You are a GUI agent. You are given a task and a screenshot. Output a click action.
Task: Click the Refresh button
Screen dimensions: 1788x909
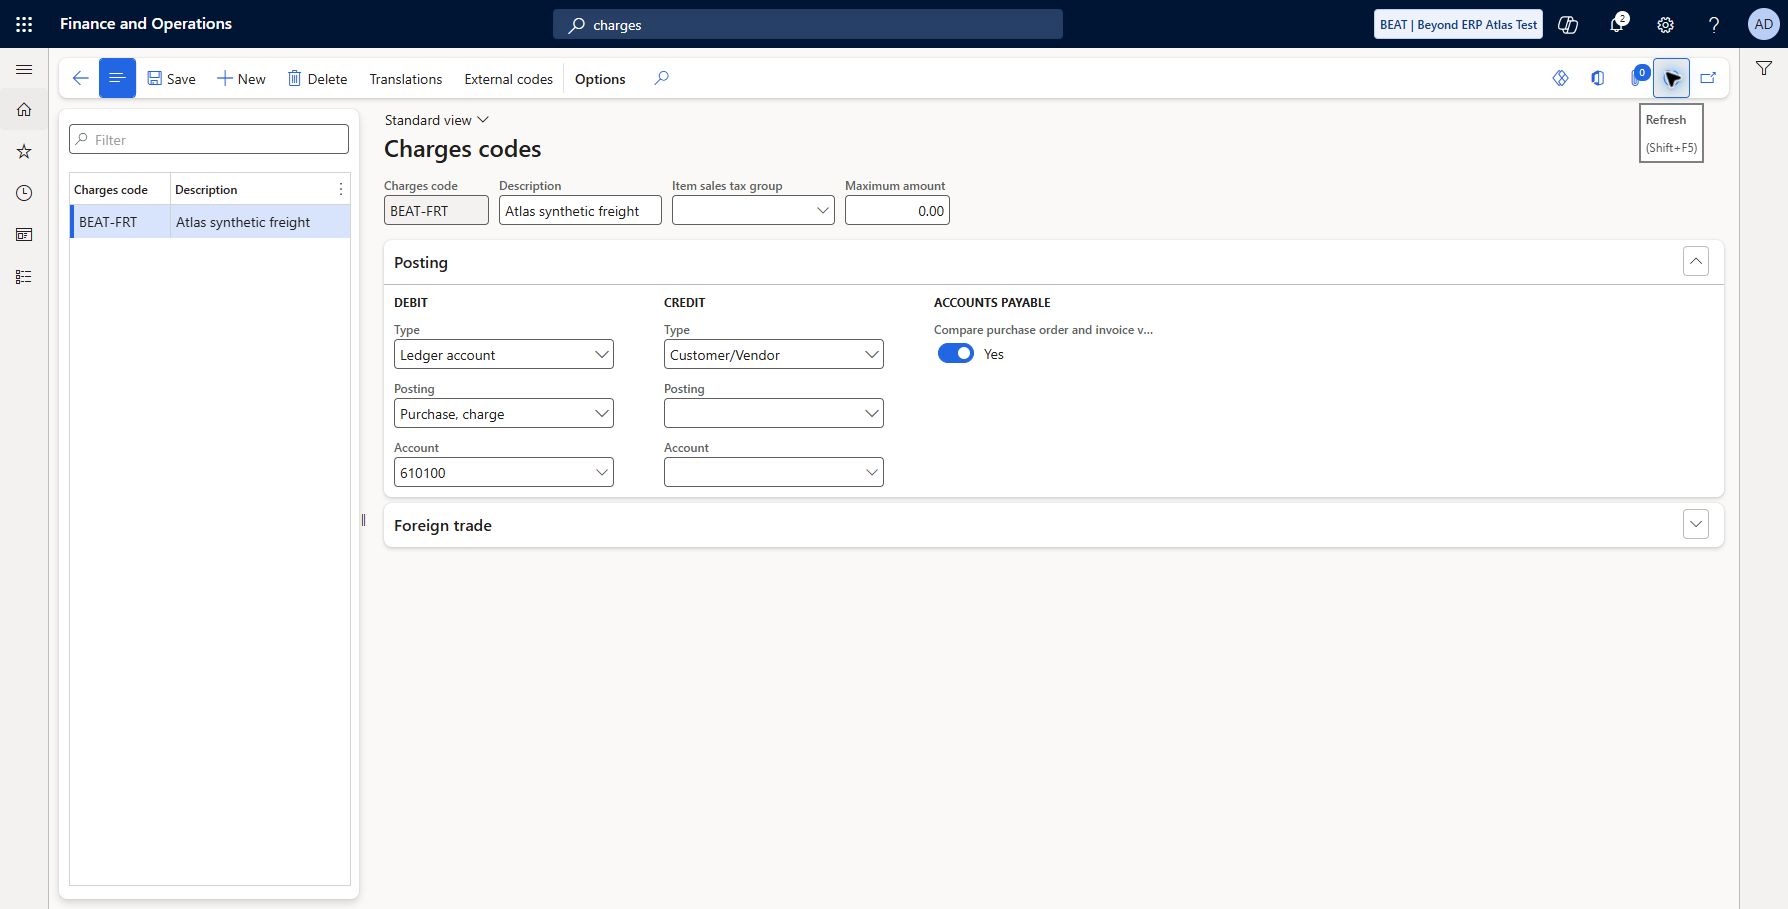pyautogui.click(x=1671, y=78)
